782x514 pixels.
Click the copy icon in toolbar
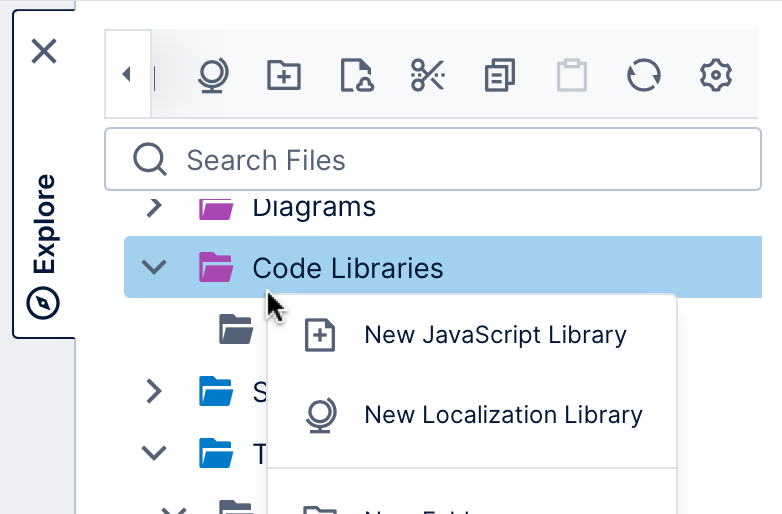coord(500,76)
